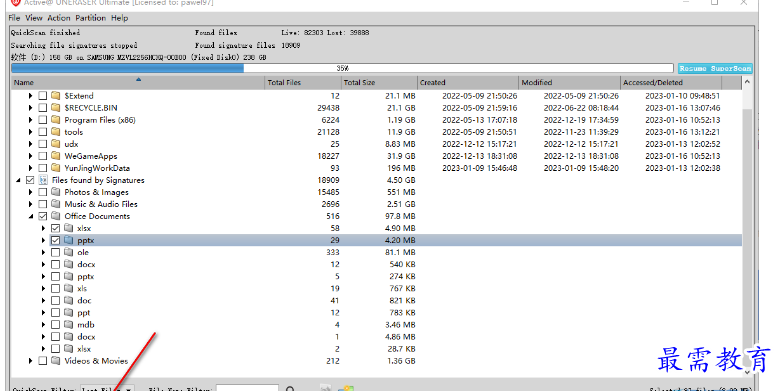The width and height of the screenshot is (779, 391).
Task: Click the ole folder icon
Action: pyautogui.click(x=69, y=252)
